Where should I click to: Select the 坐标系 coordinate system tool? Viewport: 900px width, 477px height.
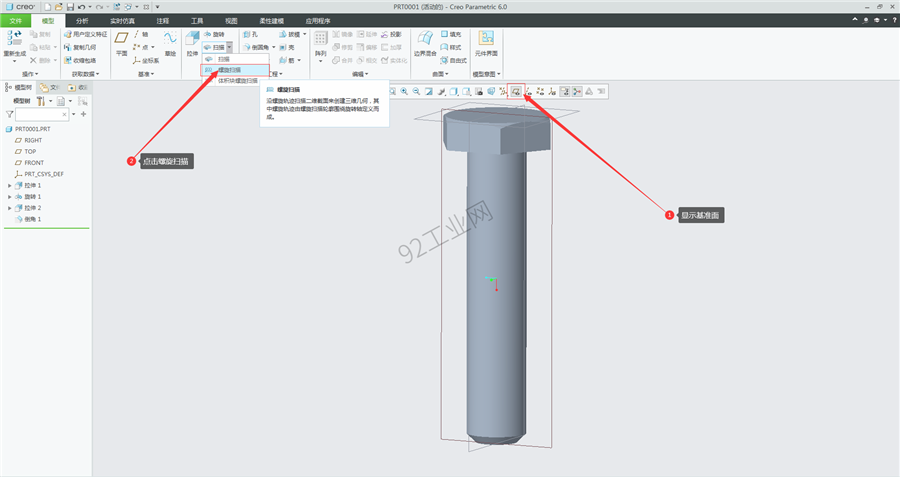coord(146,60)
